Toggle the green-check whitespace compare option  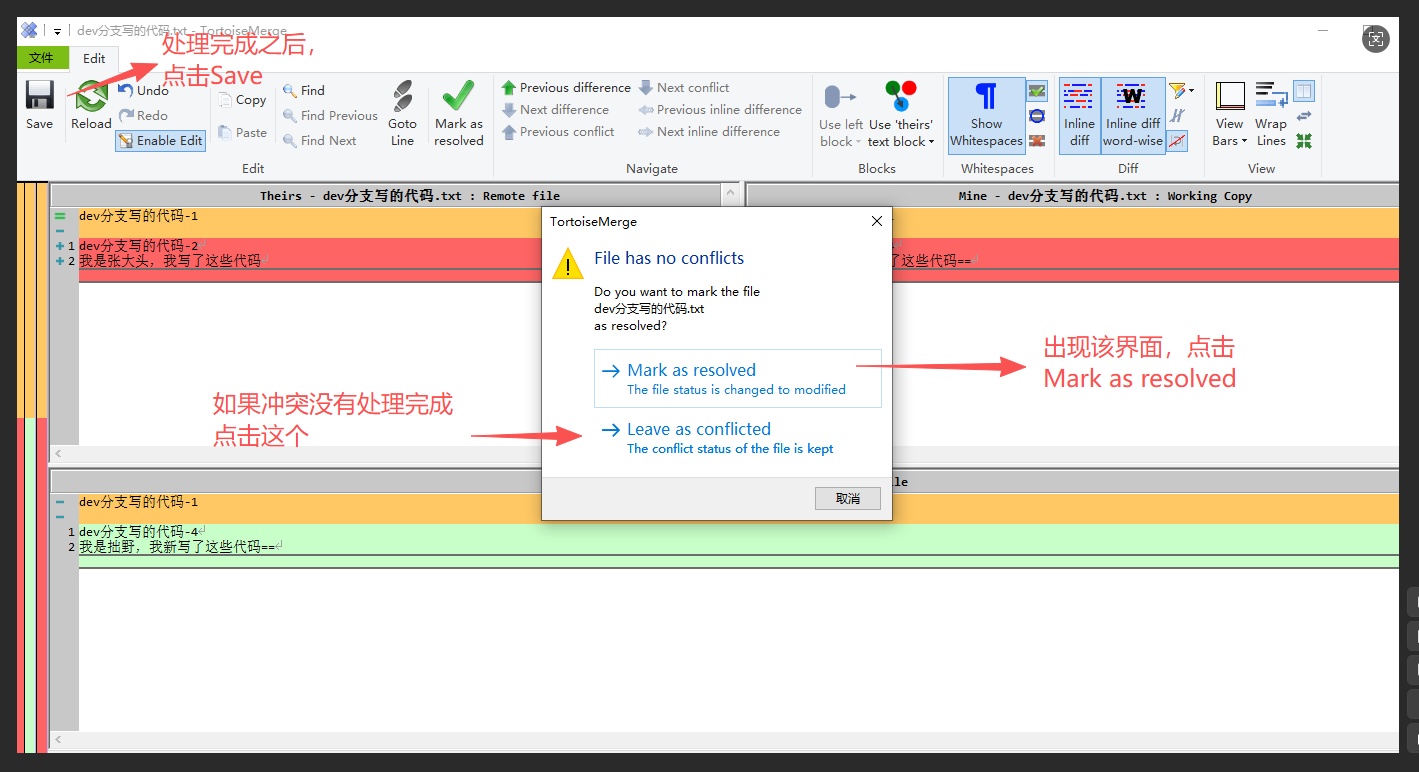1037,90
